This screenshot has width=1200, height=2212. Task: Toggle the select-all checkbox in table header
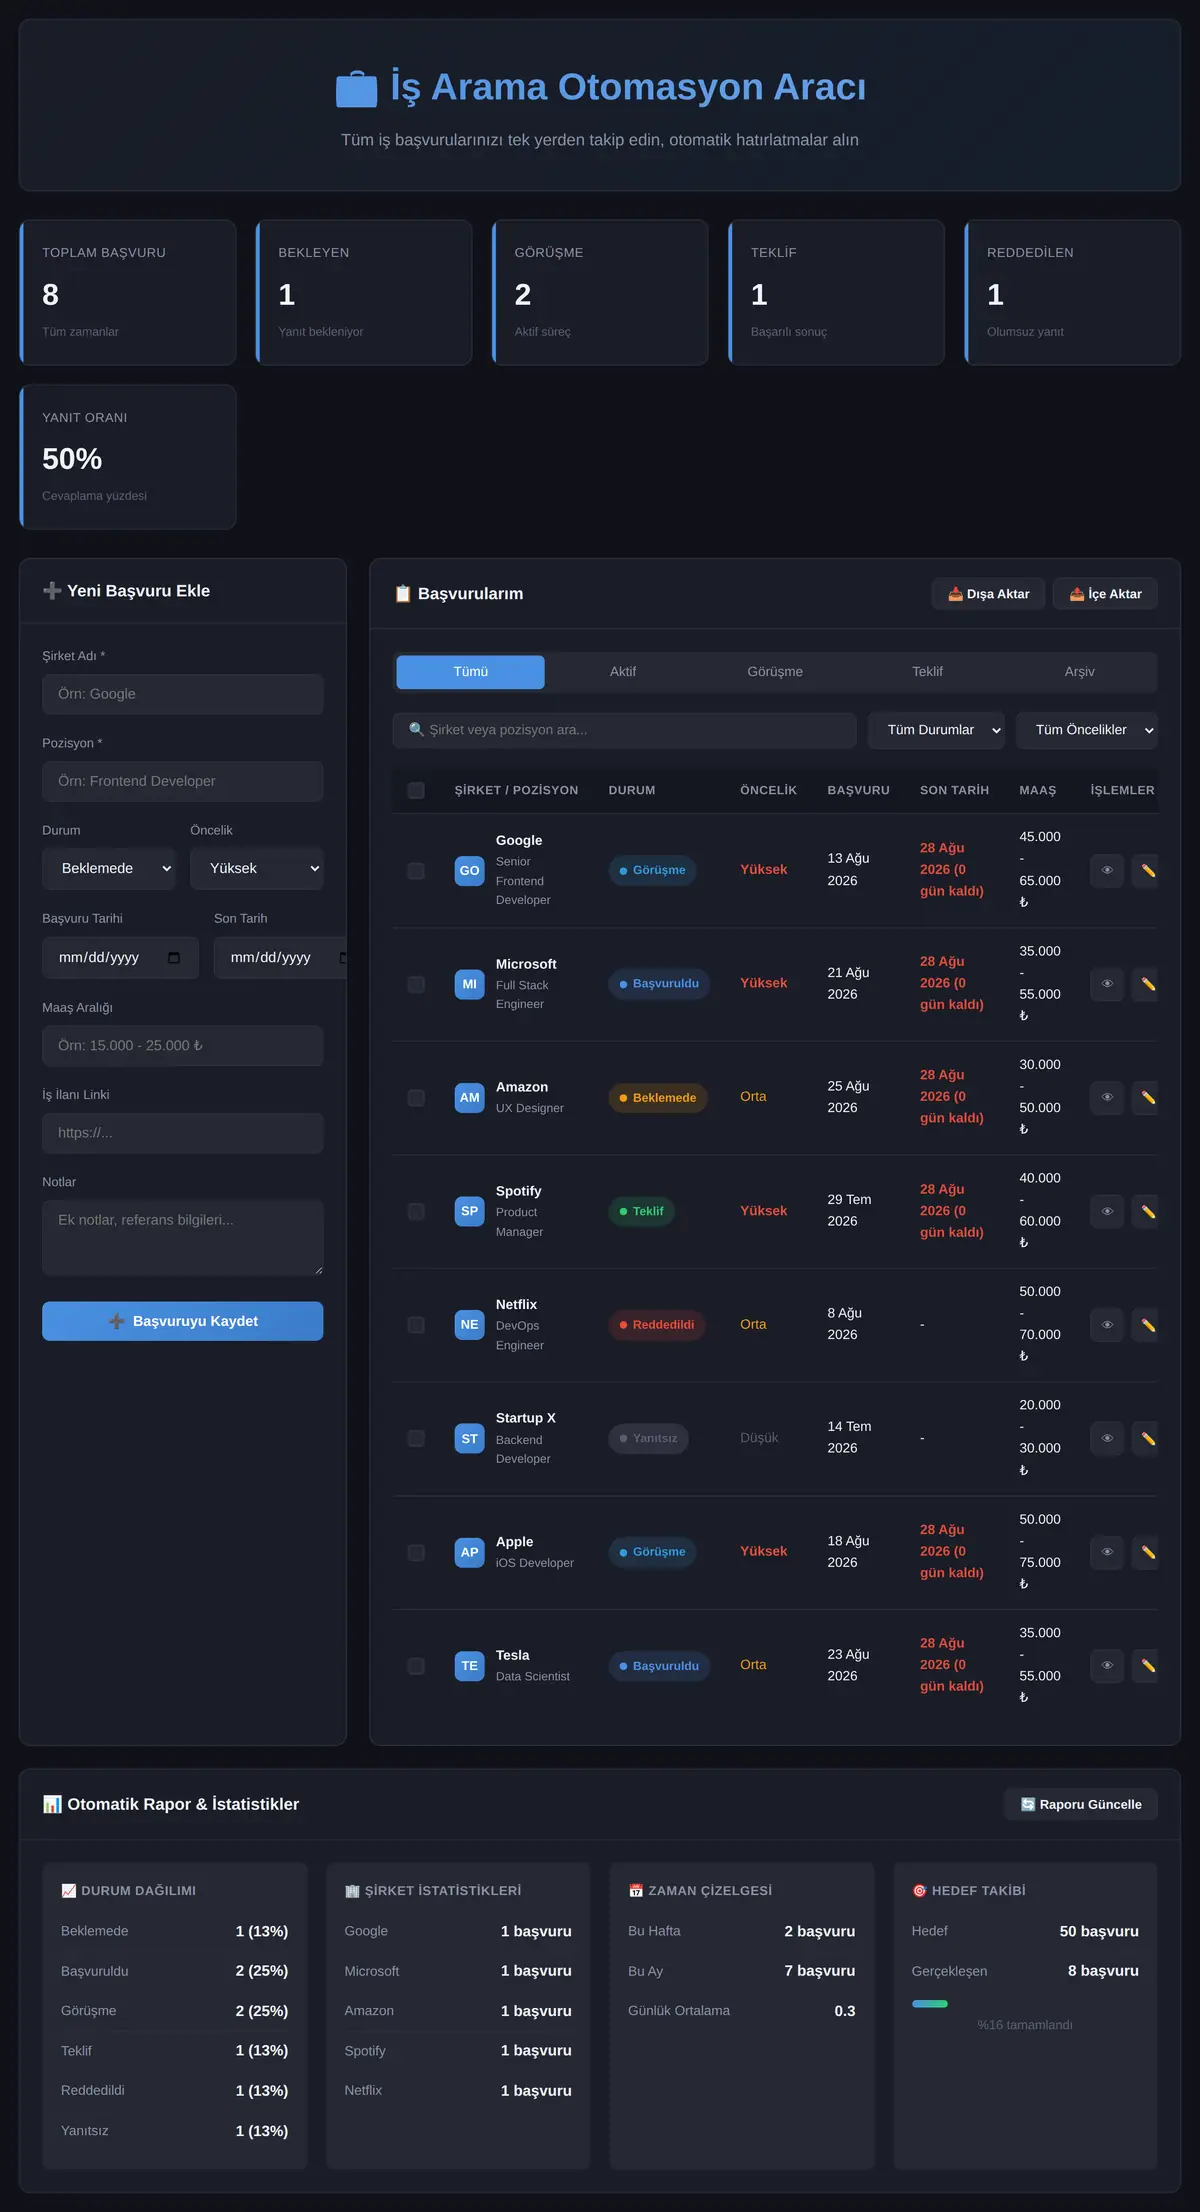pos(416,790)
